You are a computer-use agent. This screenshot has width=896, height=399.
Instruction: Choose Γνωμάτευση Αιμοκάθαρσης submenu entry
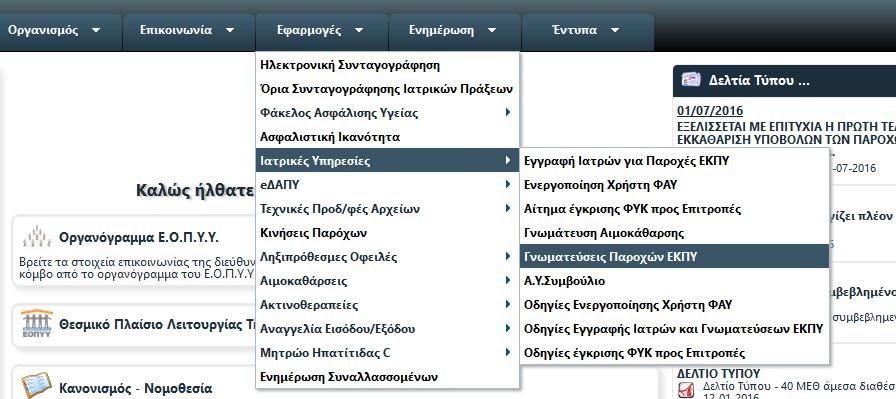674,233
